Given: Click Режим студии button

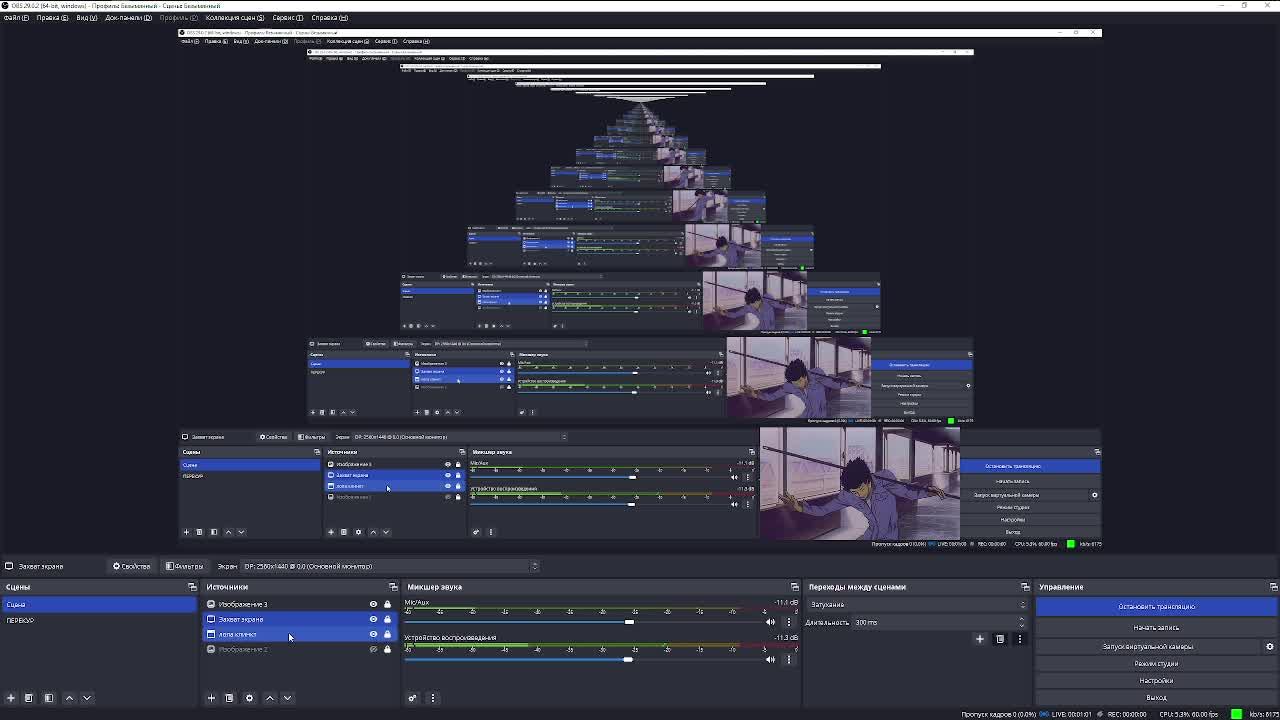Looking at the screenshot, I should [1157, 664].
